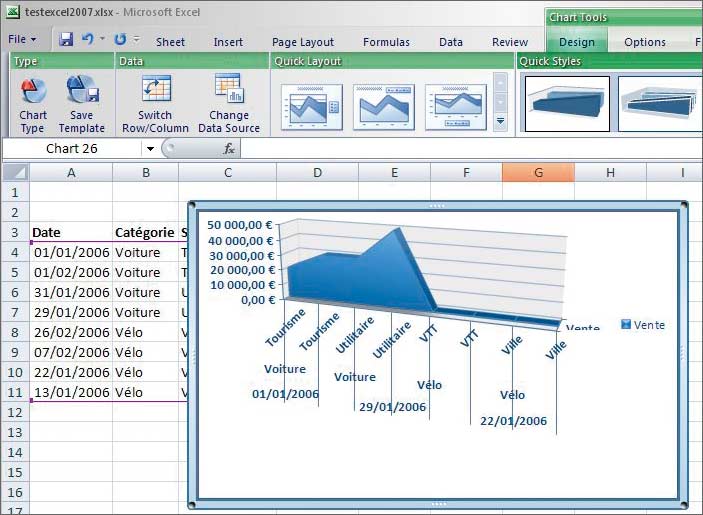Apply the first Quick Layout thumbnail

pos(312,106)
